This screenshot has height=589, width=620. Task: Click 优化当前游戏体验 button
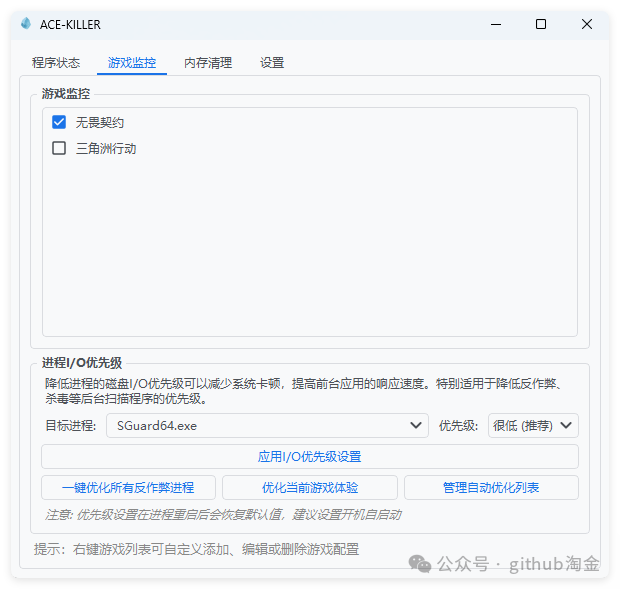coord(310,487)
